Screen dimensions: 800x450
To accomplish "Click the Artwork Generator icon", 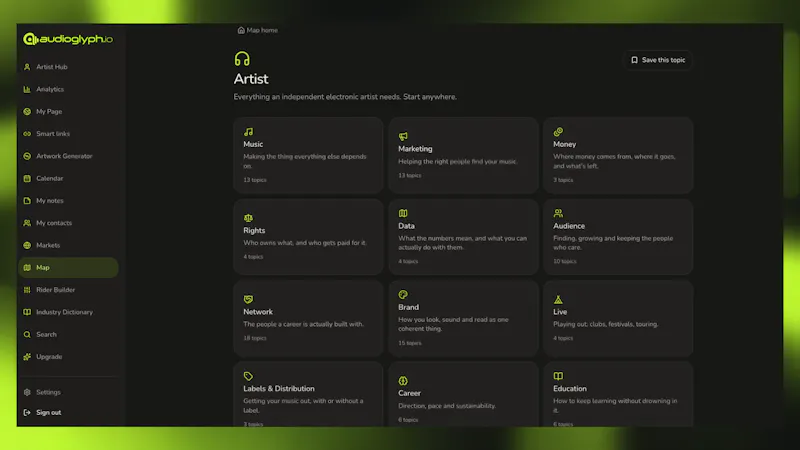I will point(27,156).
